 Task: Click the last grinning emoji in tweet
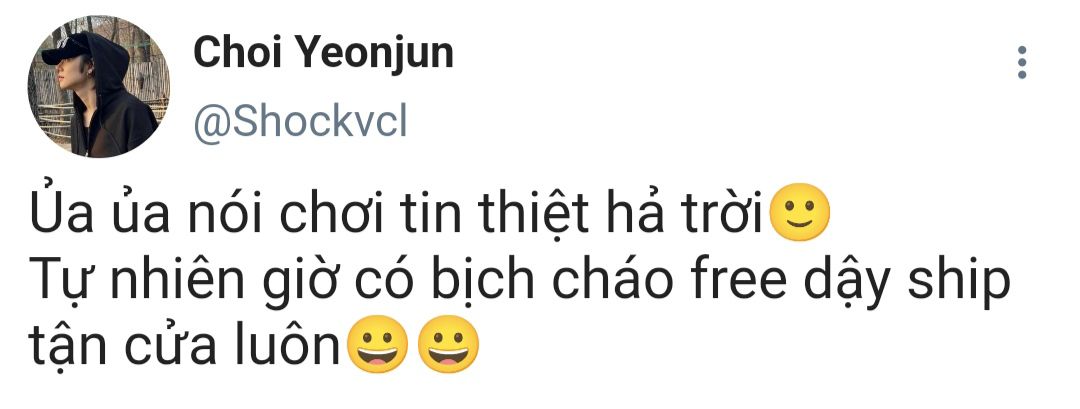tap(448, 344)
